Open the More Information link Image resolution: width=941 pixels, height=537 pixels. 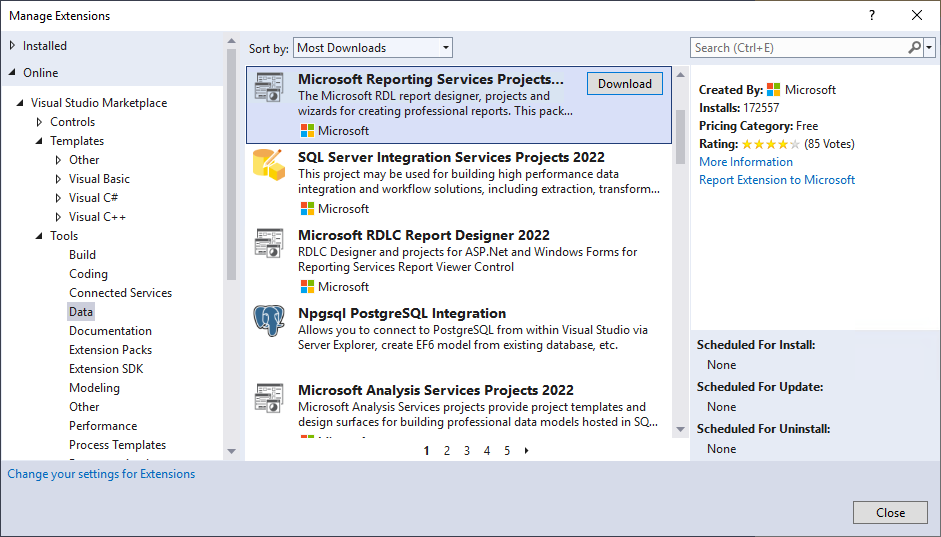[745, 162]
